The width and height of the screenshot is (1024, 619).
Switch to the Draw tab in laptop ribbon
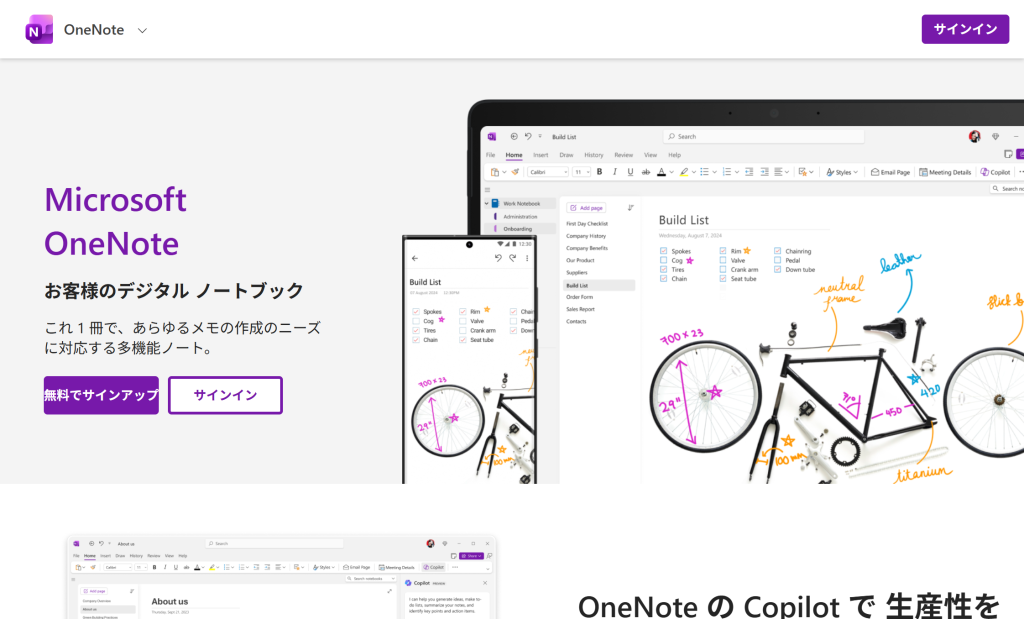566,155
